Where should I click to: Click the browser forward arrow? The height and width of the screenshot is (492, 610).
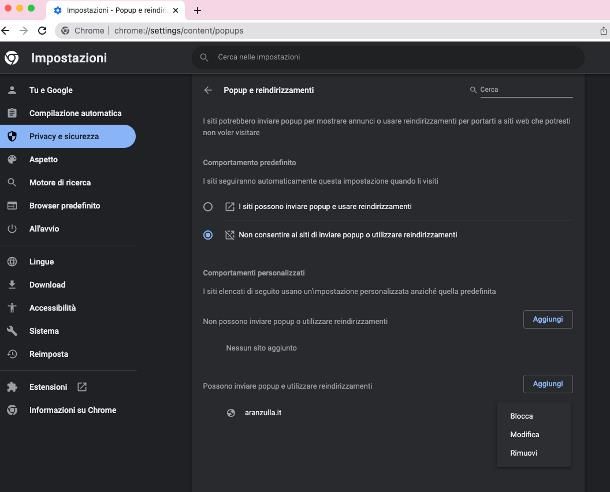[x=24, y=31]
